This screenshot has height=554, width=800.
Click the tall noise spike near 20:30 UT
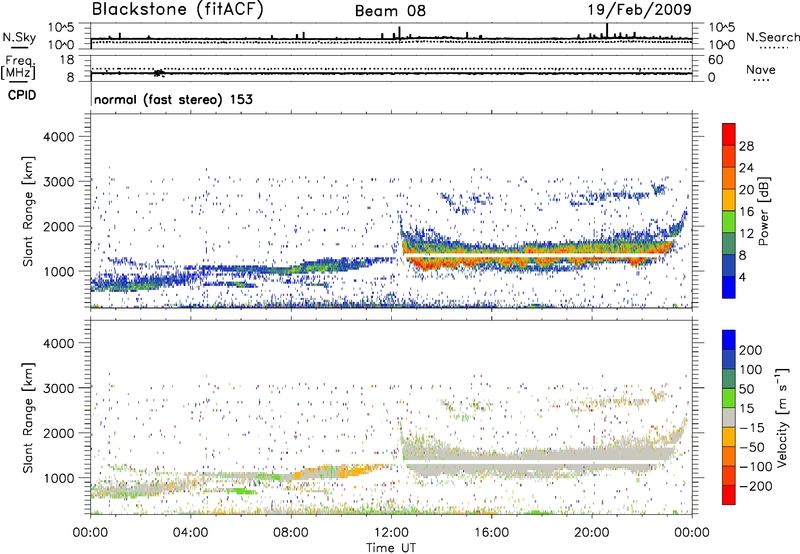click(607, 31)
